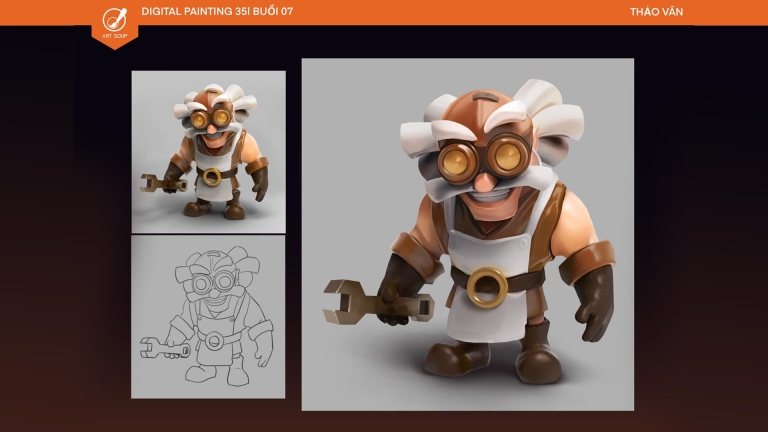Open the small colored character thumbnail
This screenshot has width=768, height=432.
click(x=208, y=151)
